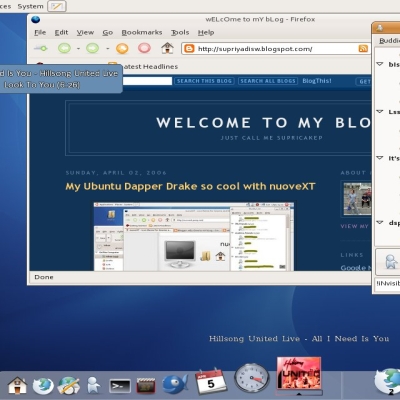Open the 'My Ubuntu Dapper Drake' post title
Screen dimensions: 400x400
point(190,186)
